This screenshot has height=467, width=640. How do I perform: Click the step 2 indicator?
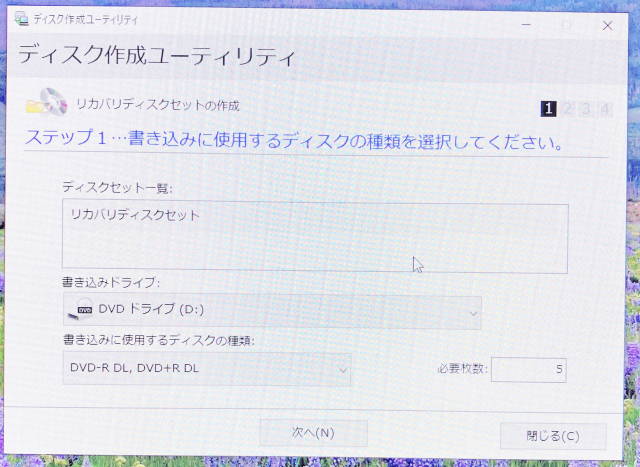click(x=567, y=109)
